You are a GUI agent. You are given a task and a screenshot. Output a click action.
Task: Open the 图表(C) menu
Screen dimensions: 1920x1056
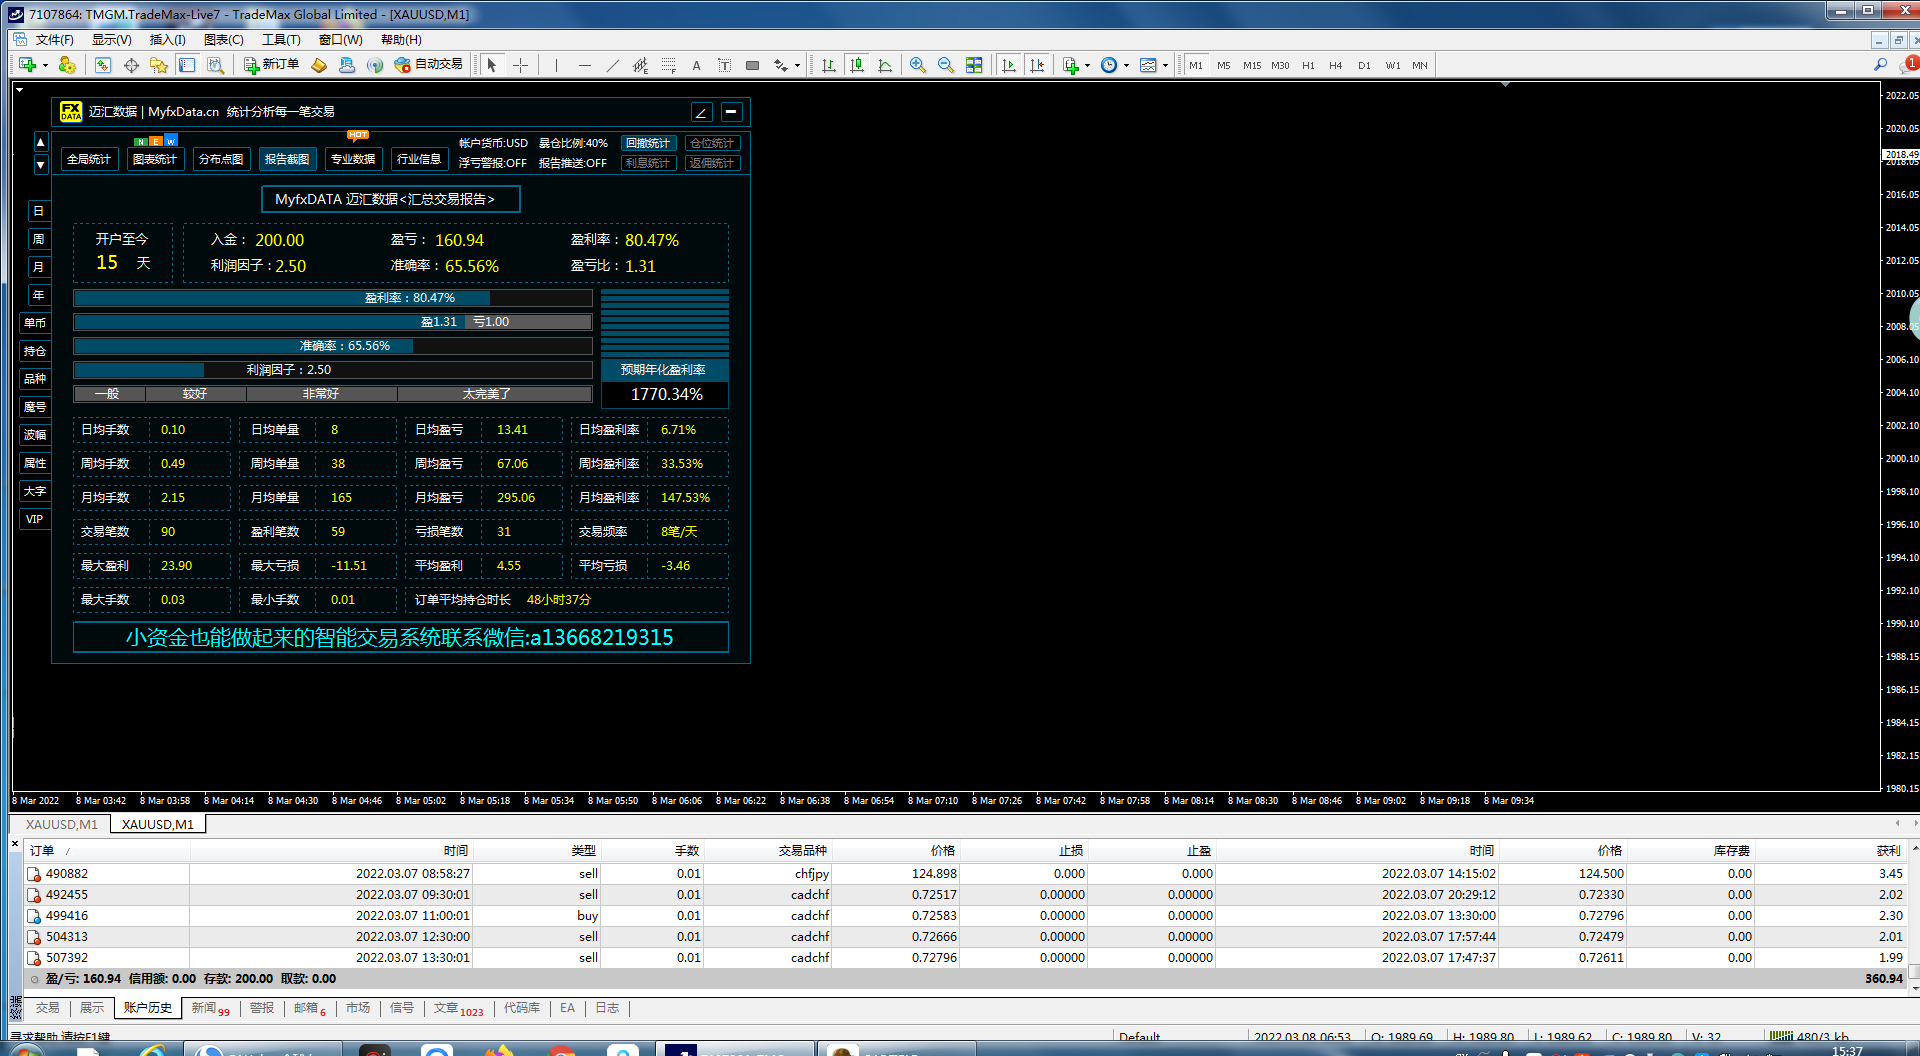tap(224, 40)
